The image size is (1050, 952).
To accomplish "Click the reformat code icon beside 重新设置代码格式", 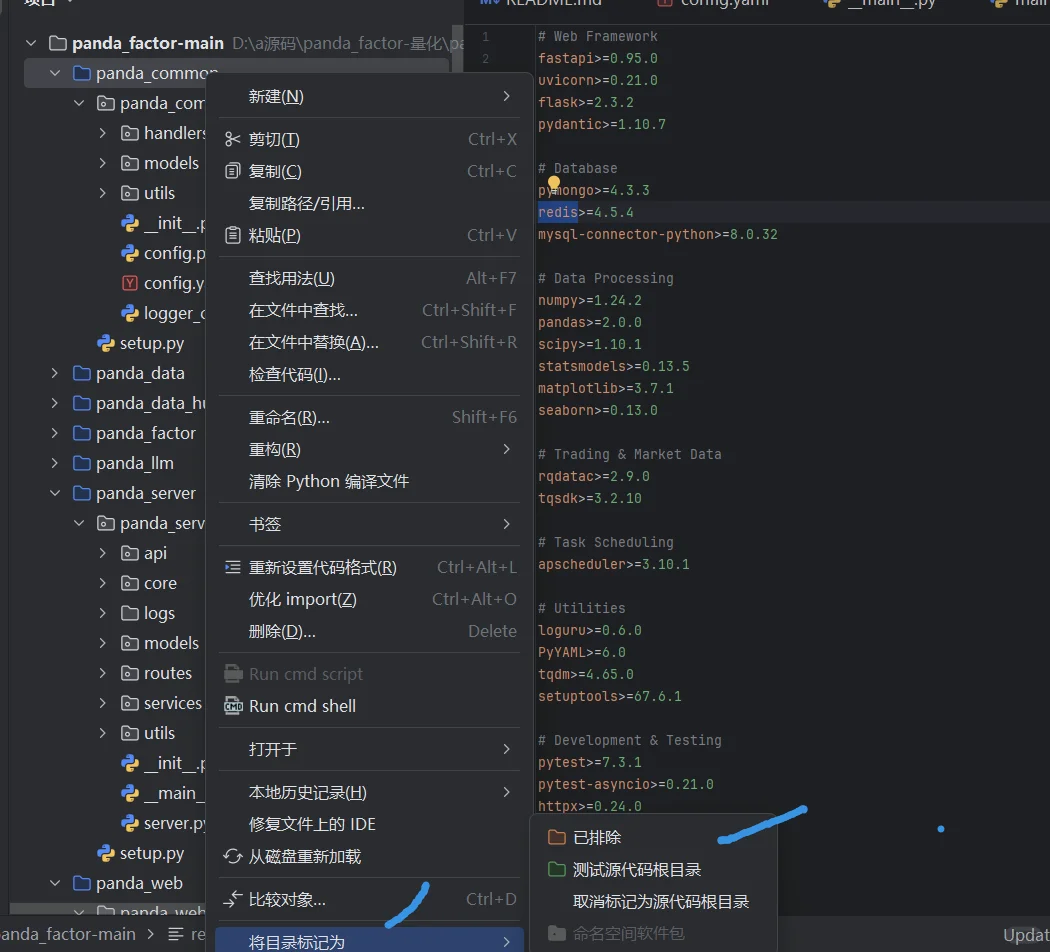I will tap(232, 568).
